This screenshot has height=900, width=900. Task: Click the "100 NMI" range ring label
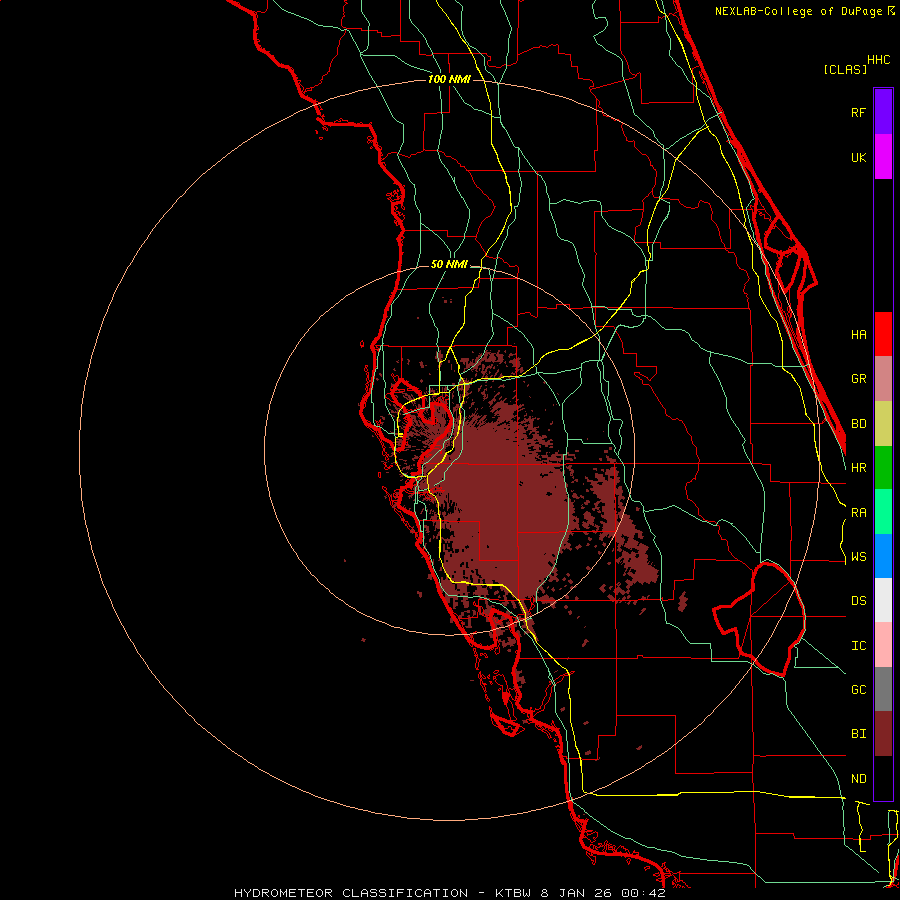tap(449, 79)
